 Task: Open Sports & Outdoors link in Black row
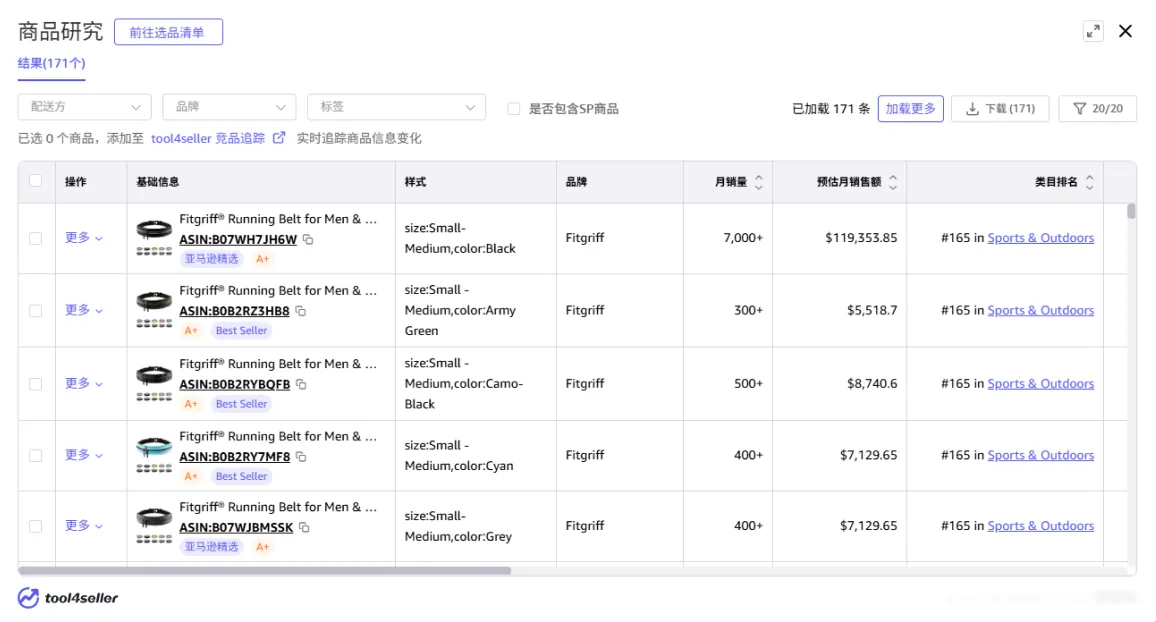(1040, 238)
